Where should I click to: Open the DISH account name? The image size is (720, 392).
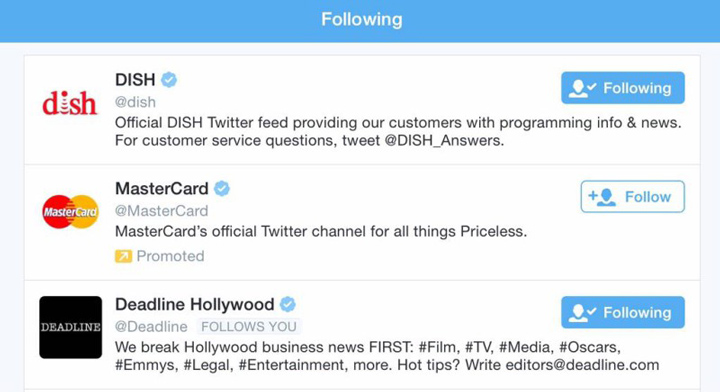pyautogui.click(x=135, y=80)
